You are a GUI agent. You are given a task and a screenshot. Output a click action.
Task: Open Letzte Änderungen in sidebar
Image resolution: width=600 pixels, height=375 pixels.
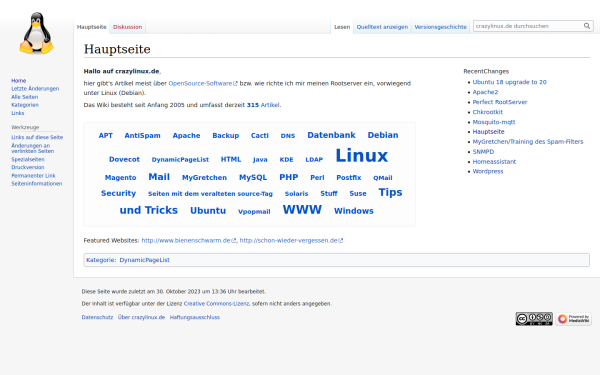pos(35,89)
